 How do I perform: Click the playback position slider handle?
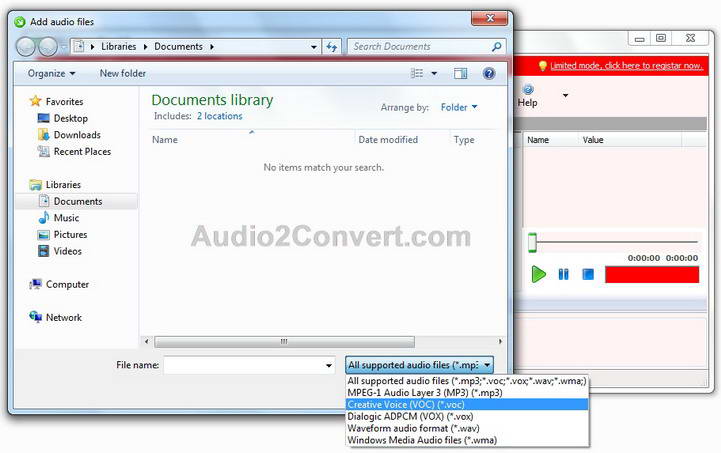click(532, 242)
